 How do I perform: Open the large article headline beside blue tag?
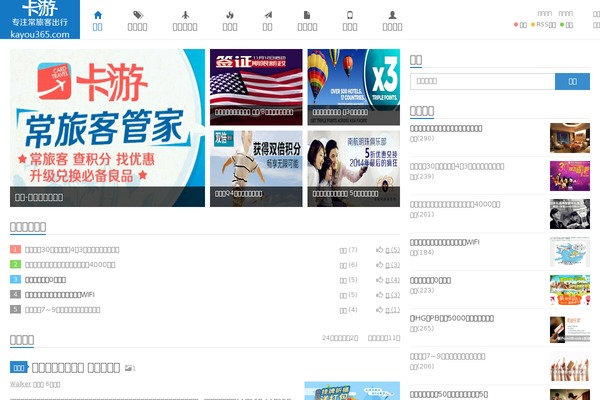click(76, 368)
